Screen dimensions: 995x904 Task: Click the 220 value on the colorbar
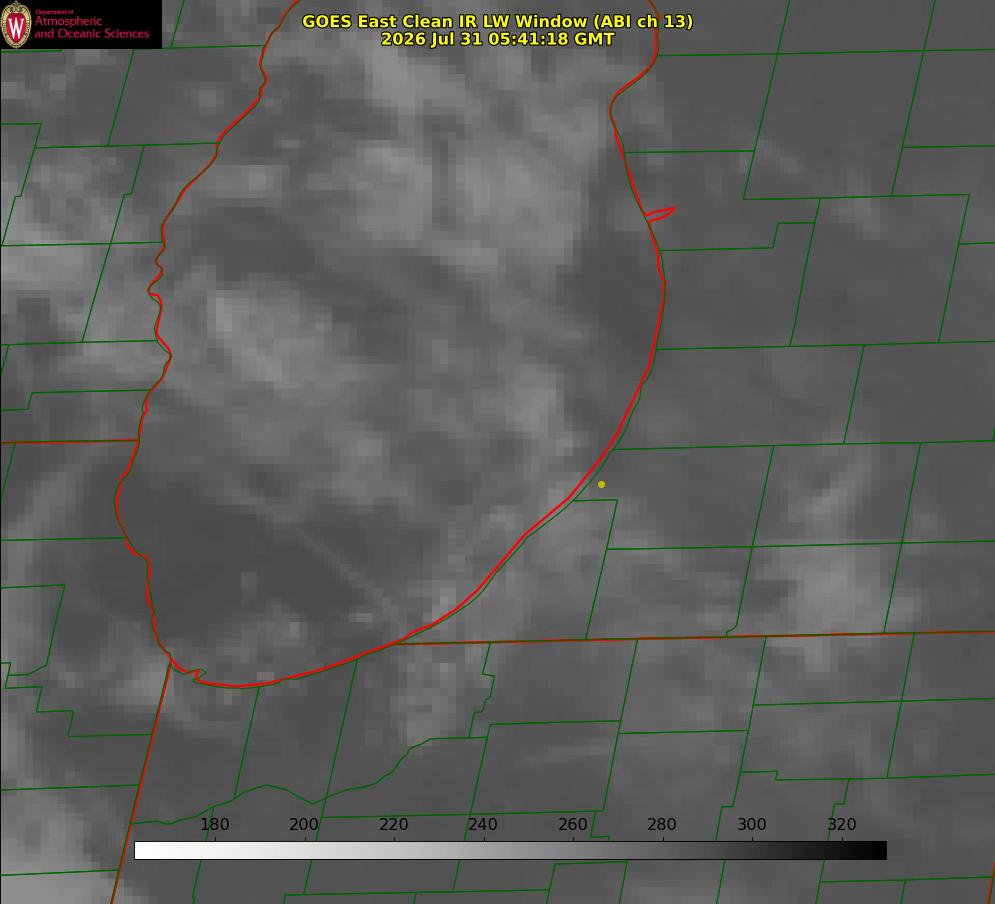(x=393, y=824)
